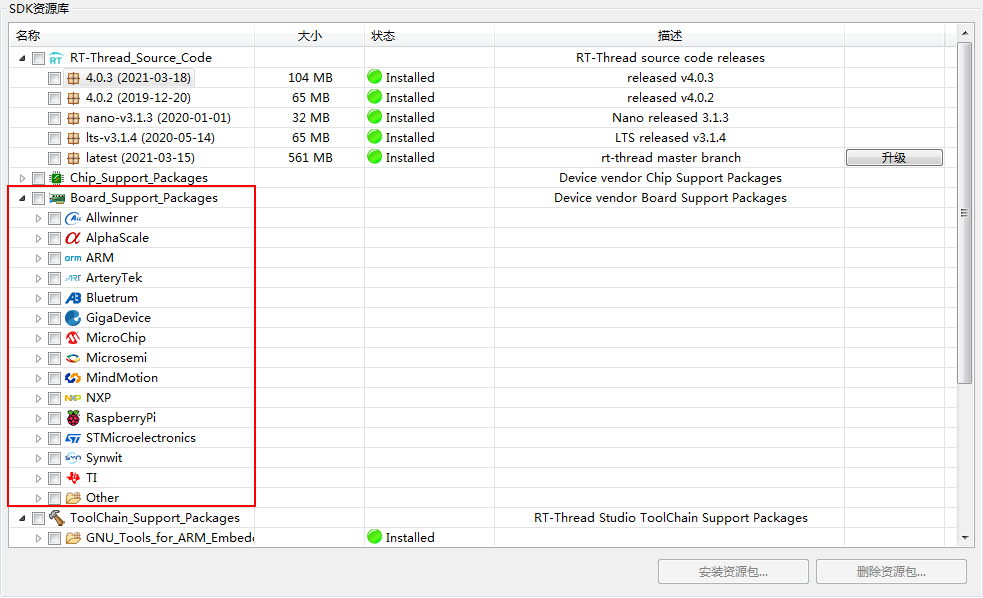The image size is (983, 598).
Task: Click the RT-Thread_Source_Code RT icon
Action: [x=56, y=58]
